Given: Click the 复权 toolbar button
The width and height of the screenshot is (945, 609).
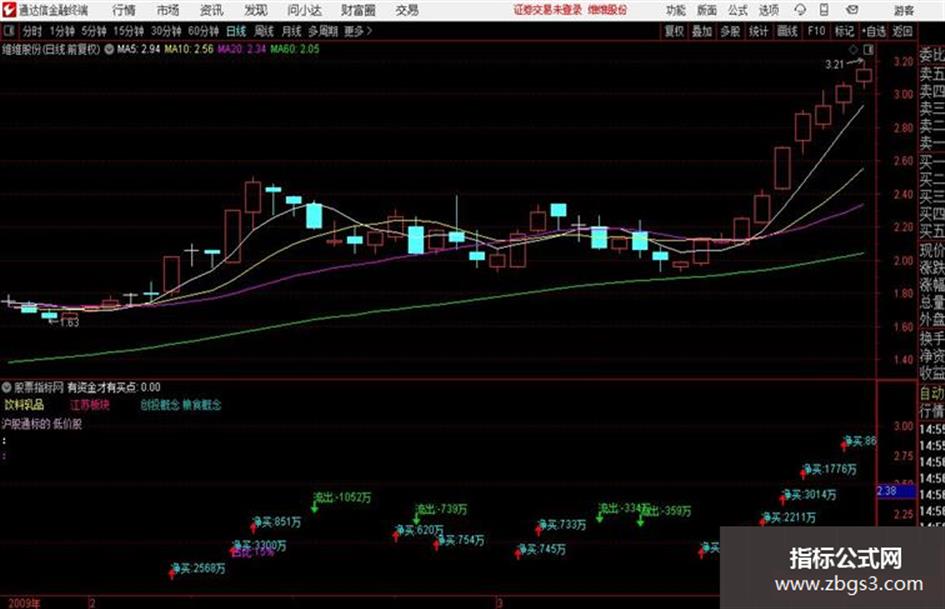Looking at the screenshot, I should point(674,31).
